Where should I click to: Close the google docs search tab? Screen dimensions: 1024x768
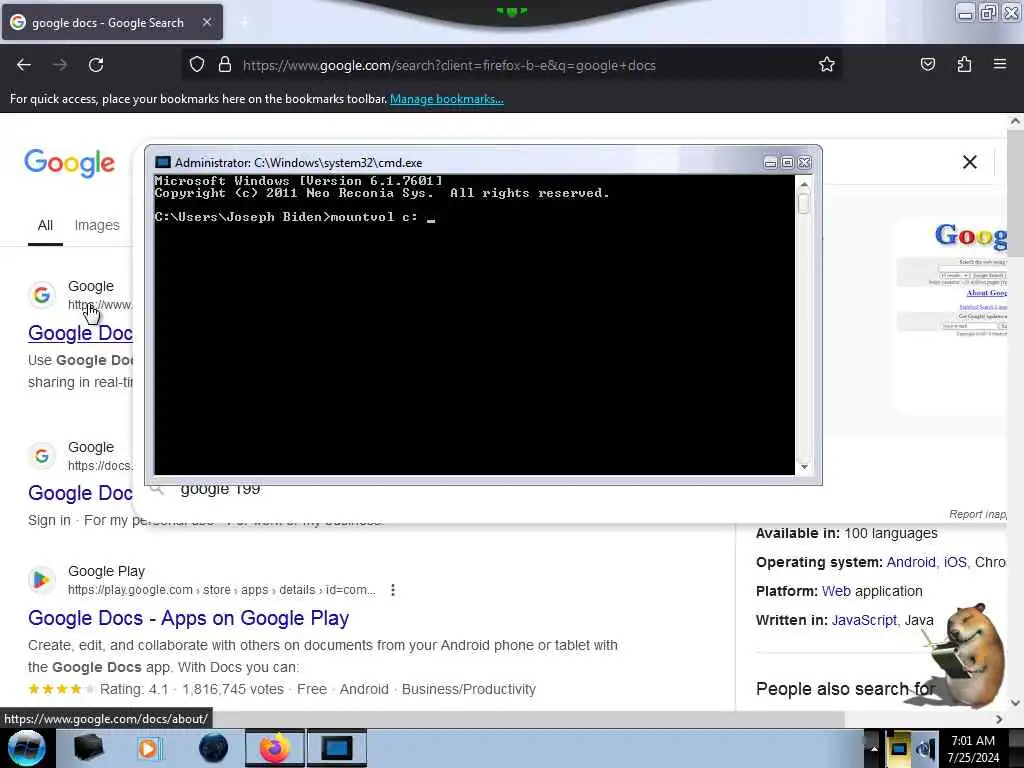tap(206, 22)
